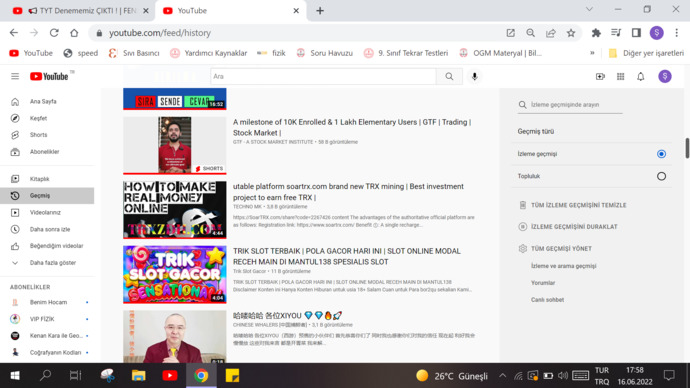The width and height of the screenshot is (690, 388).
Task: Toggle the Chrome side panel
Action: coord(636,33)
